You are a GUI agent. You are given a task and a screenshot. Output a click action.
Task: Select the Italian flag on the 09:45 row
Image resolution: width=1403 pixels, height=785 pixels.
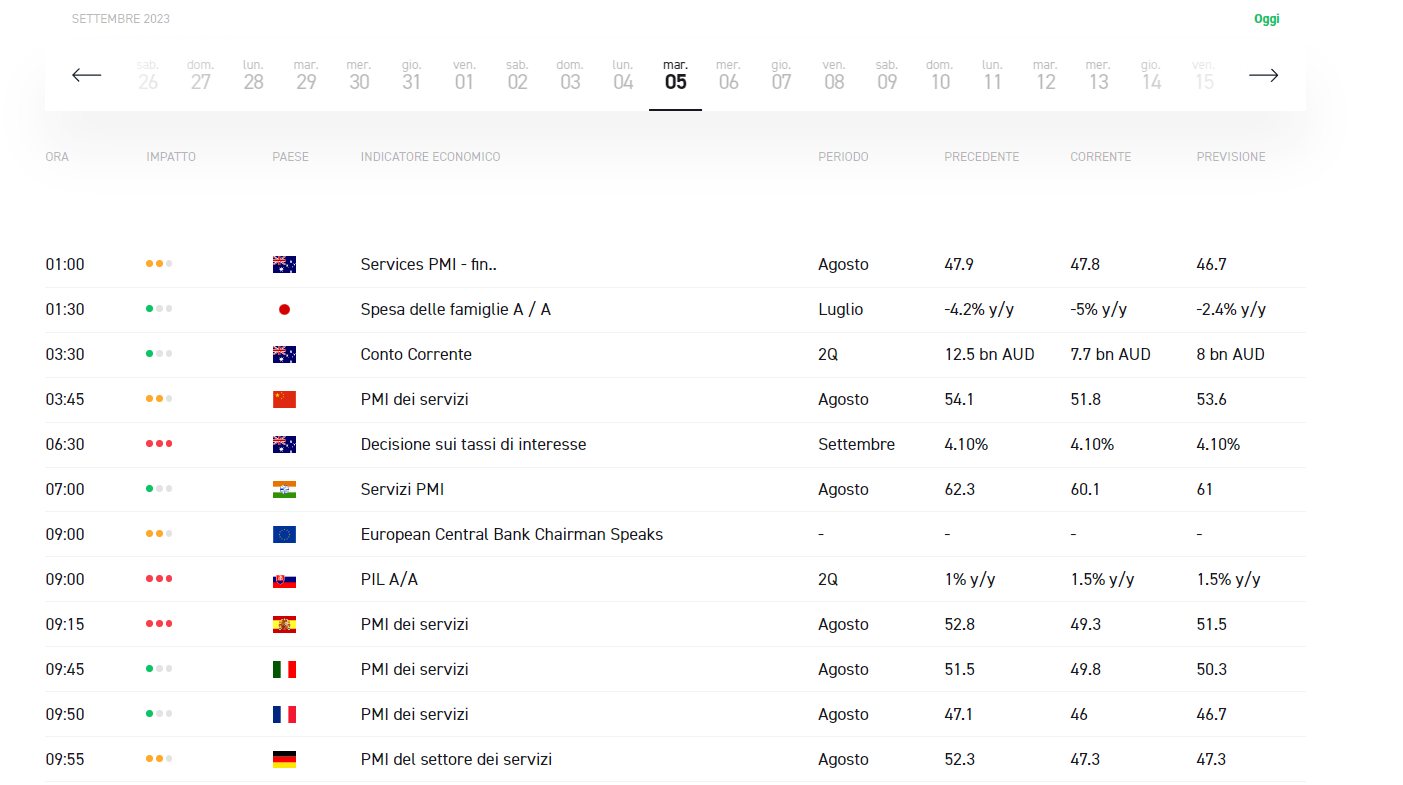(x=284, y=669)
